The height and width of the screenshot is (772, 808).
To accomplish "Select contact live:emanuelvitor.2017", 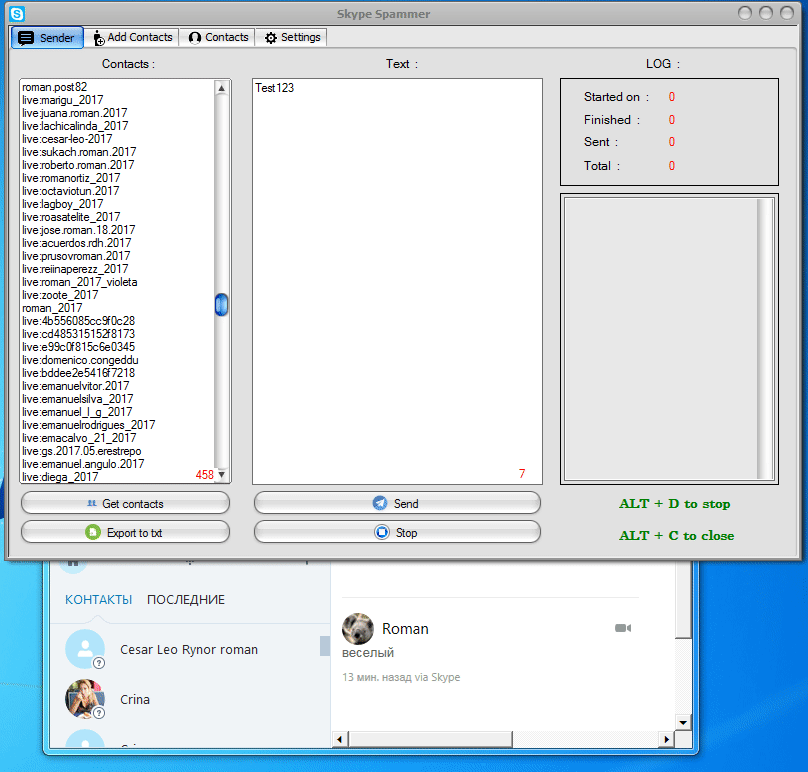I will coord(76,385).
